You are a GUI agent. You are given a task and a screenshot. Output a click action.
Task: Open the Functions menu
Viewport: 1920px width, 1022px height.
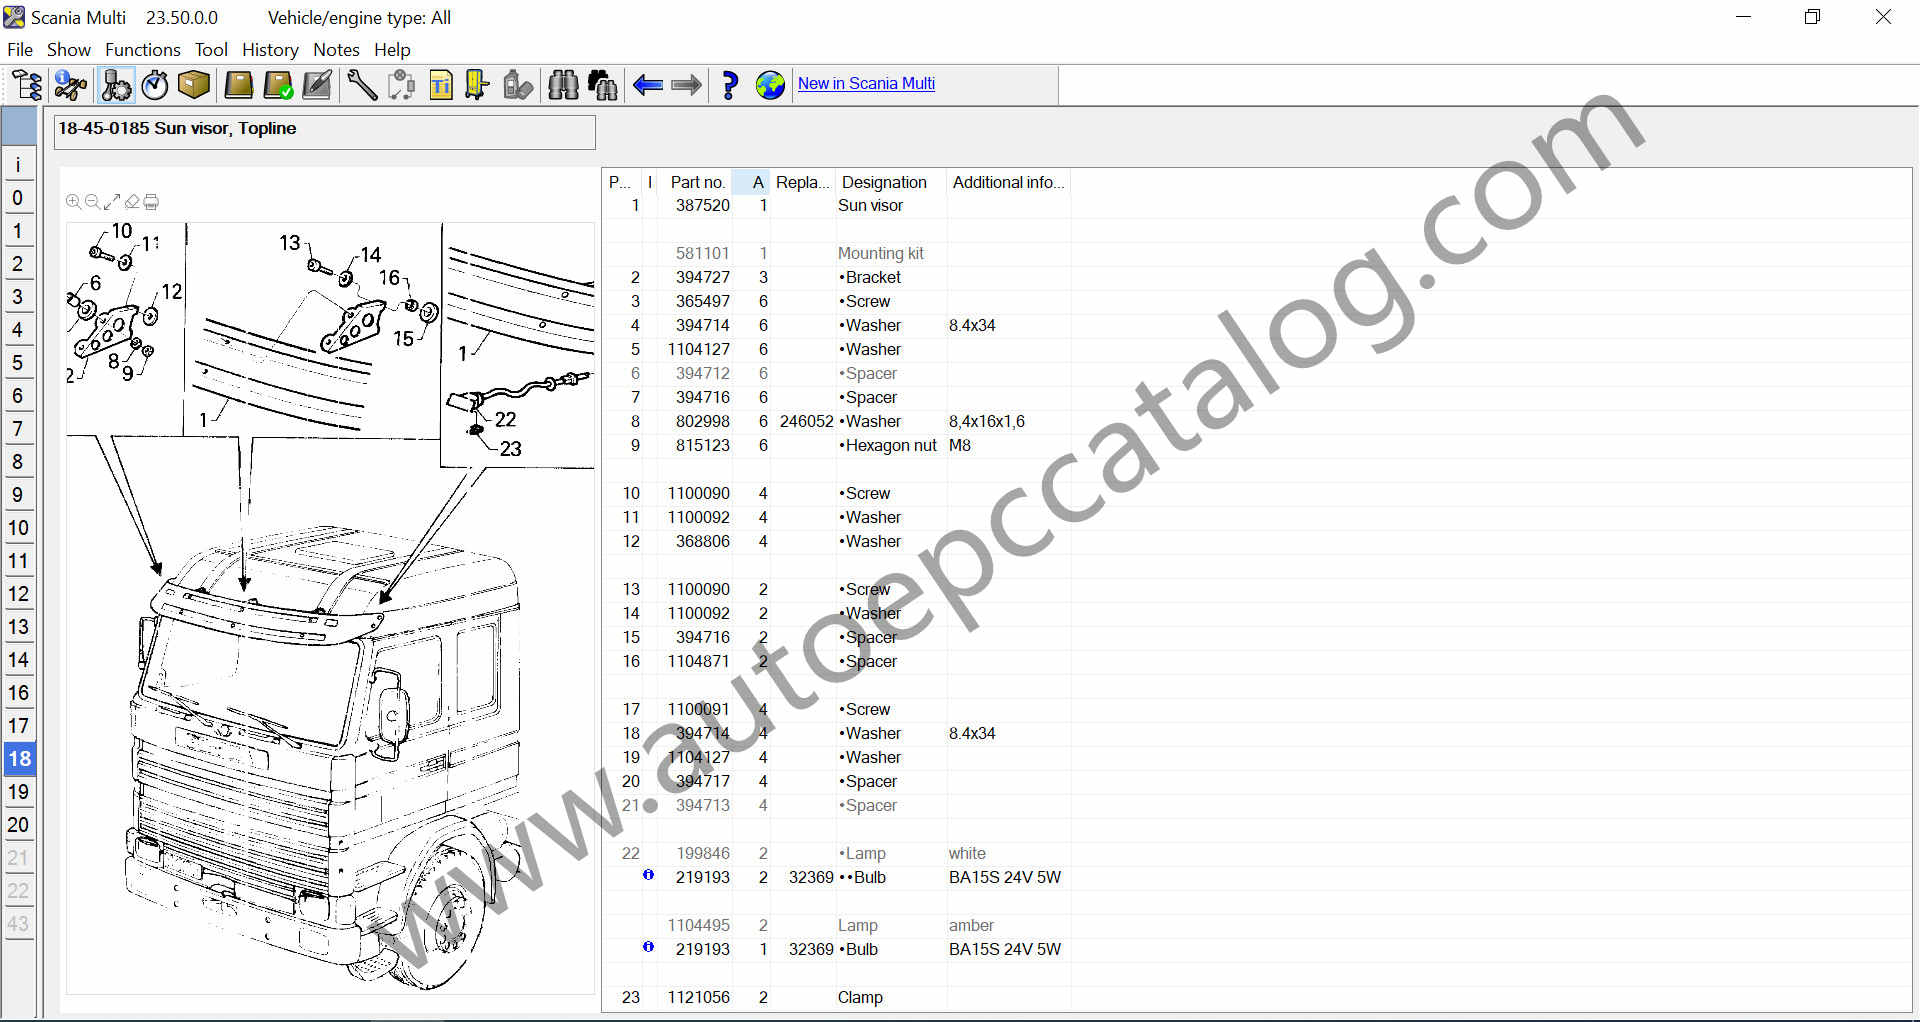pyautogui.click(x=143, y=49)
